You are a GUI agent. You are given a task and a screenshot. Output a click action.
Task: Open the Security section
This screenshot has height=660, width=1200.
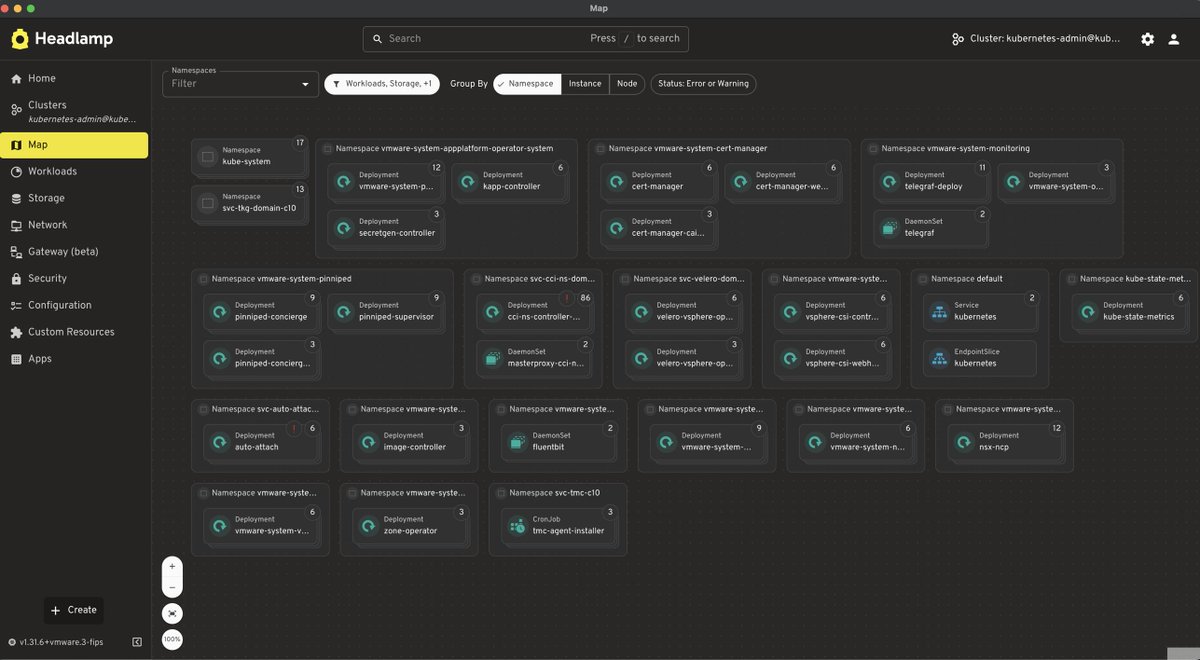coord(74,278)
